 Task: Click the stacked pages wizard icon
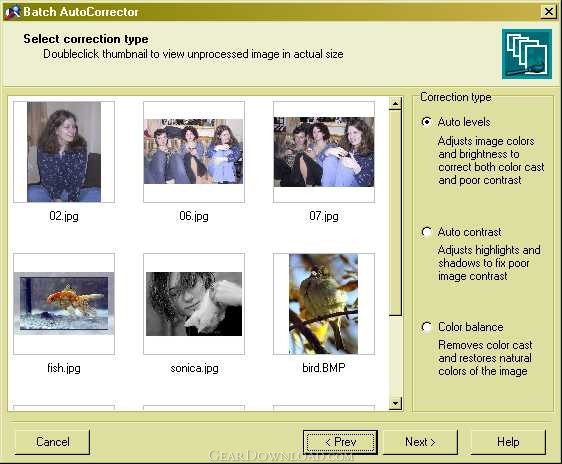(x=527, y=54)
